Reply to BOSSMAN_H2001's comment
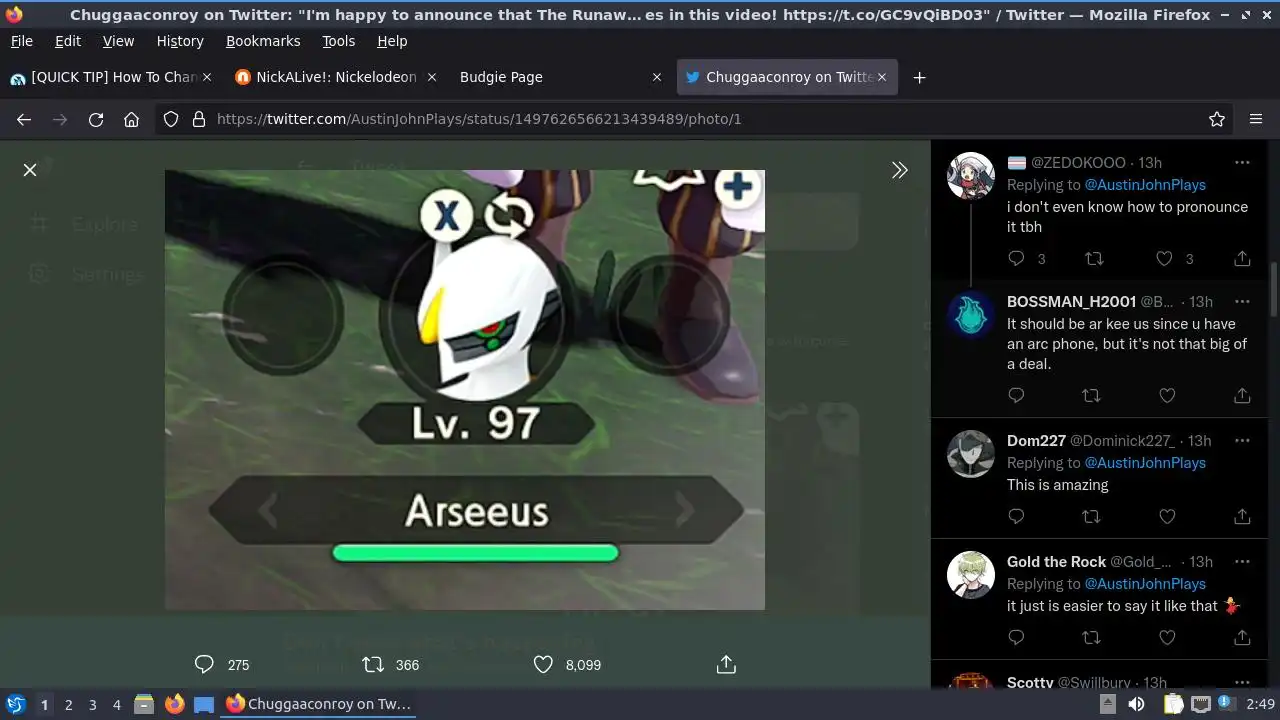Viewport: 1280px width, 720px height. (x=1016, y=396)
